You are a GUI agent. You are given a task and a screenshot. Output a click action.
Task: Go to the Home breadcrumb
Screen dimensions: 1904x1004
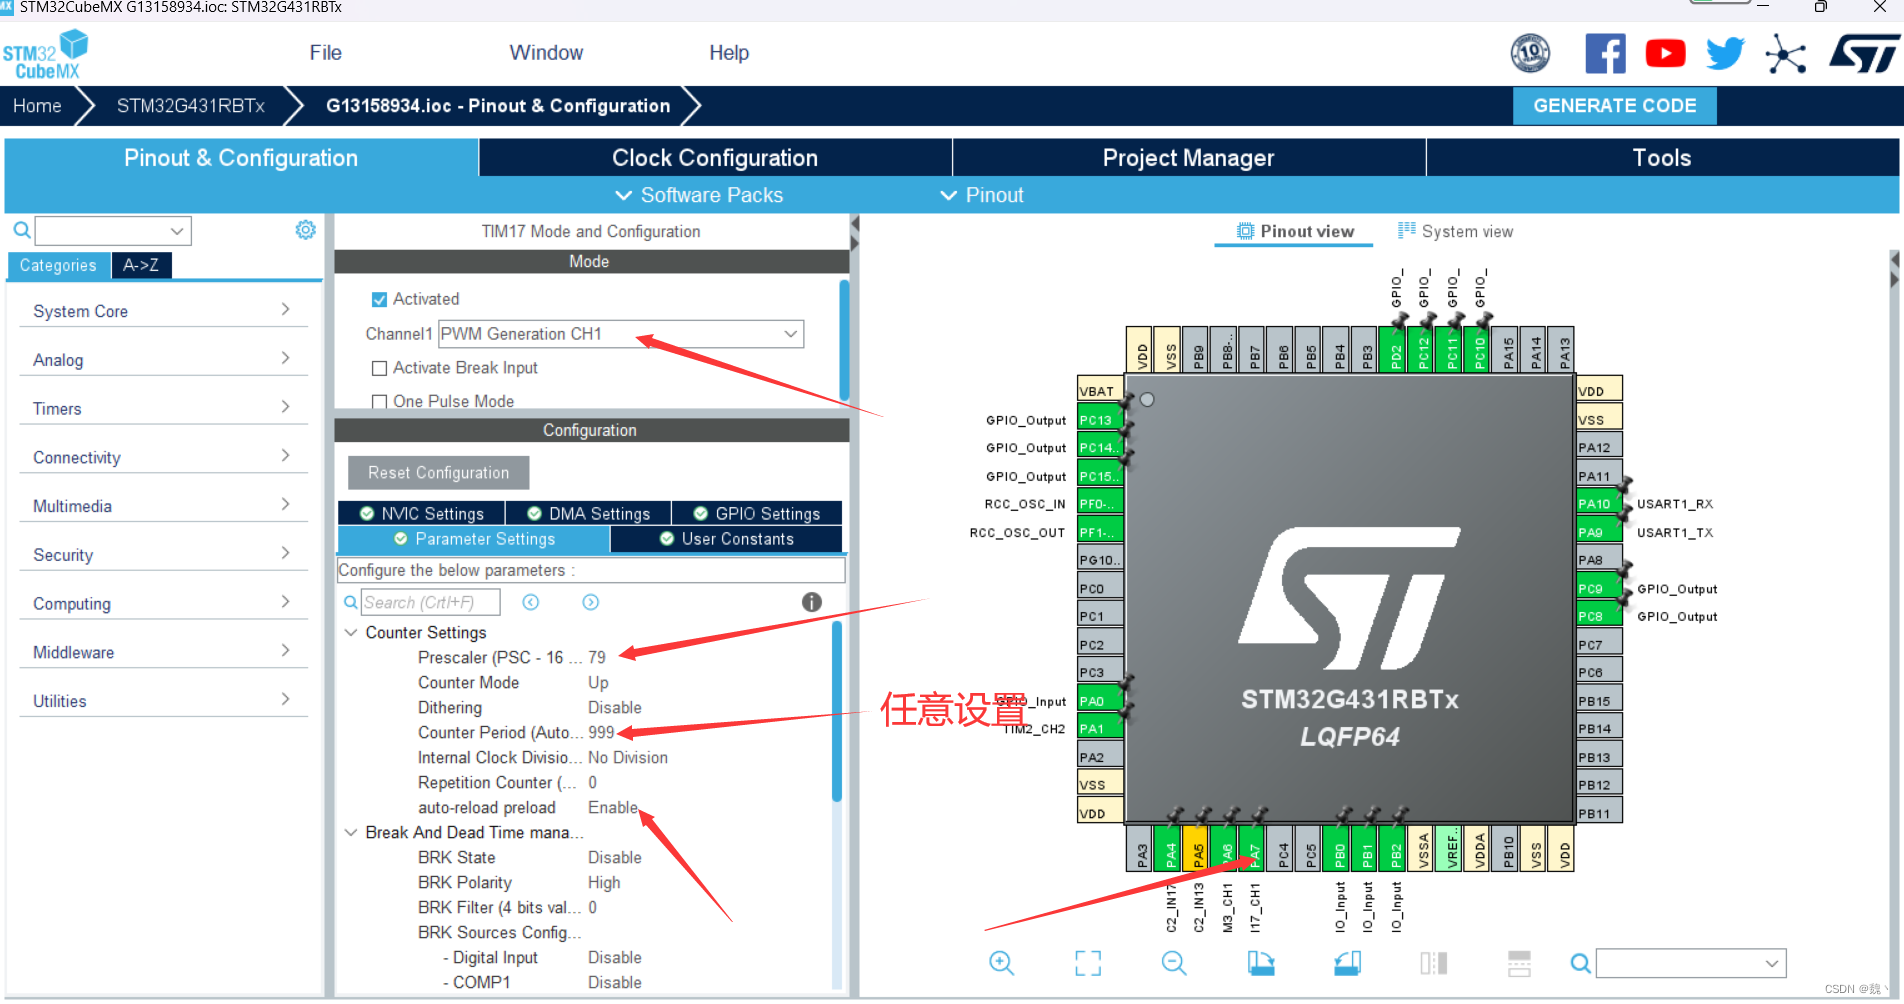(x=37, y=106)
